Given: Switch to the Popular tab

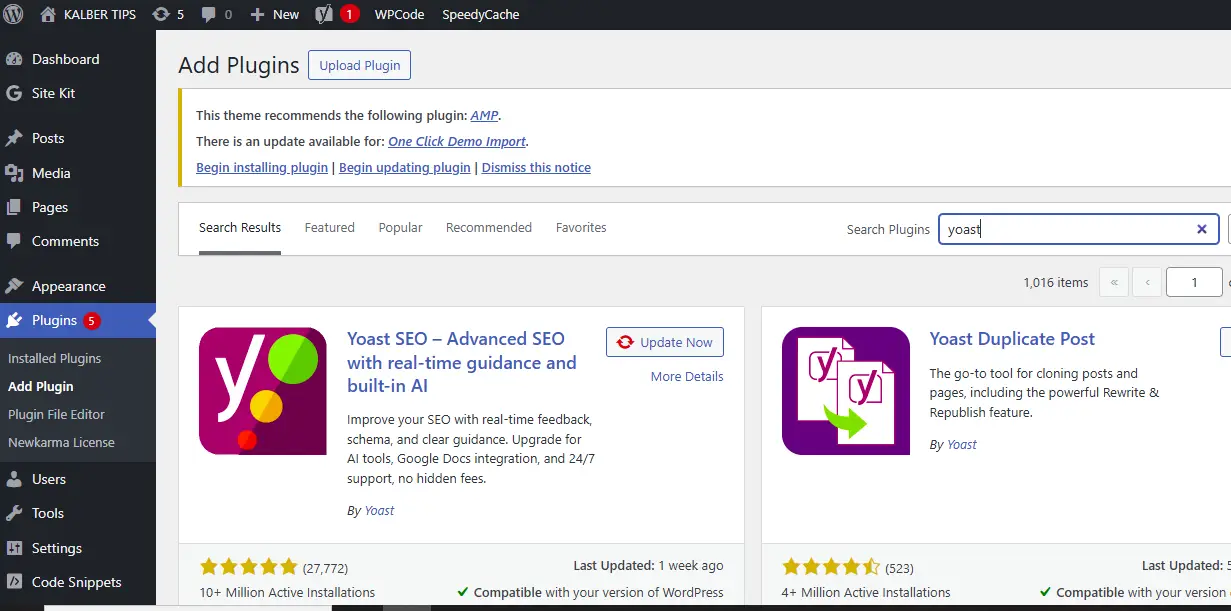Looking at the screenshot, I should 400,227.
